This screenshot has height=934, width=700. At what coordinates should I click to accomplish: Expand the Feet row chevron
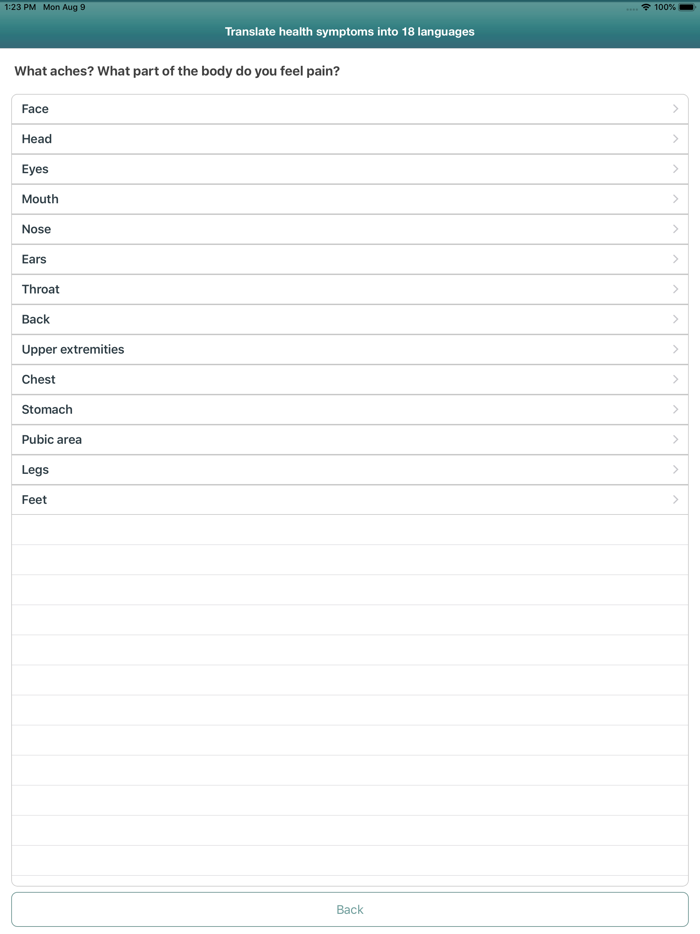click(x=677, y=498)
